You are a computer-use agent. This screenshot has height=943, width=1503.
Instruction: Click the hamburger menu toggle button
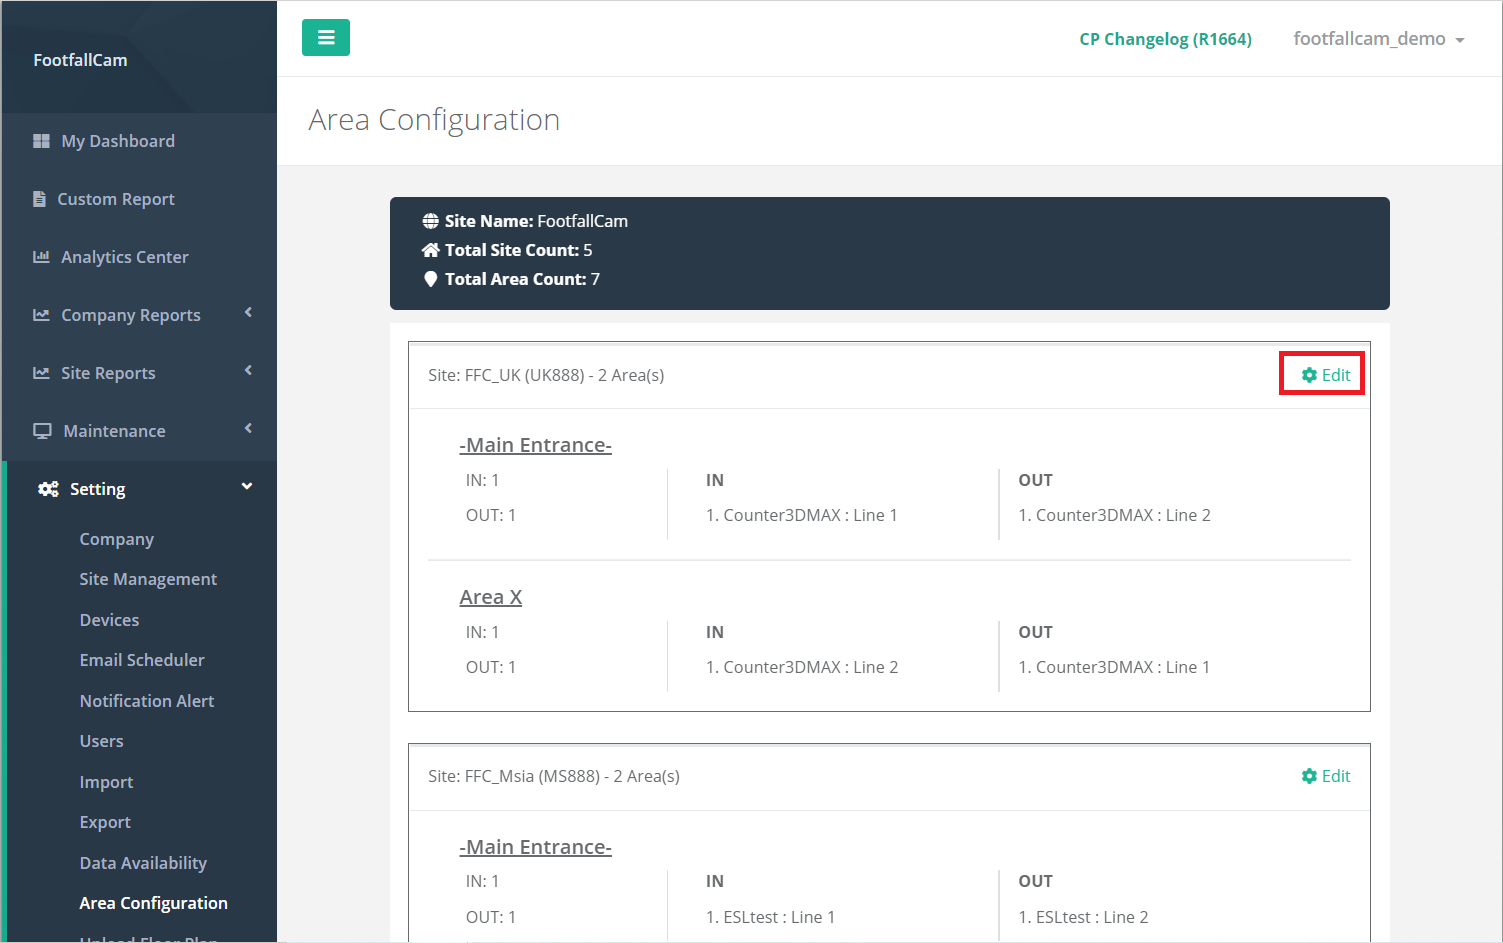325,38
